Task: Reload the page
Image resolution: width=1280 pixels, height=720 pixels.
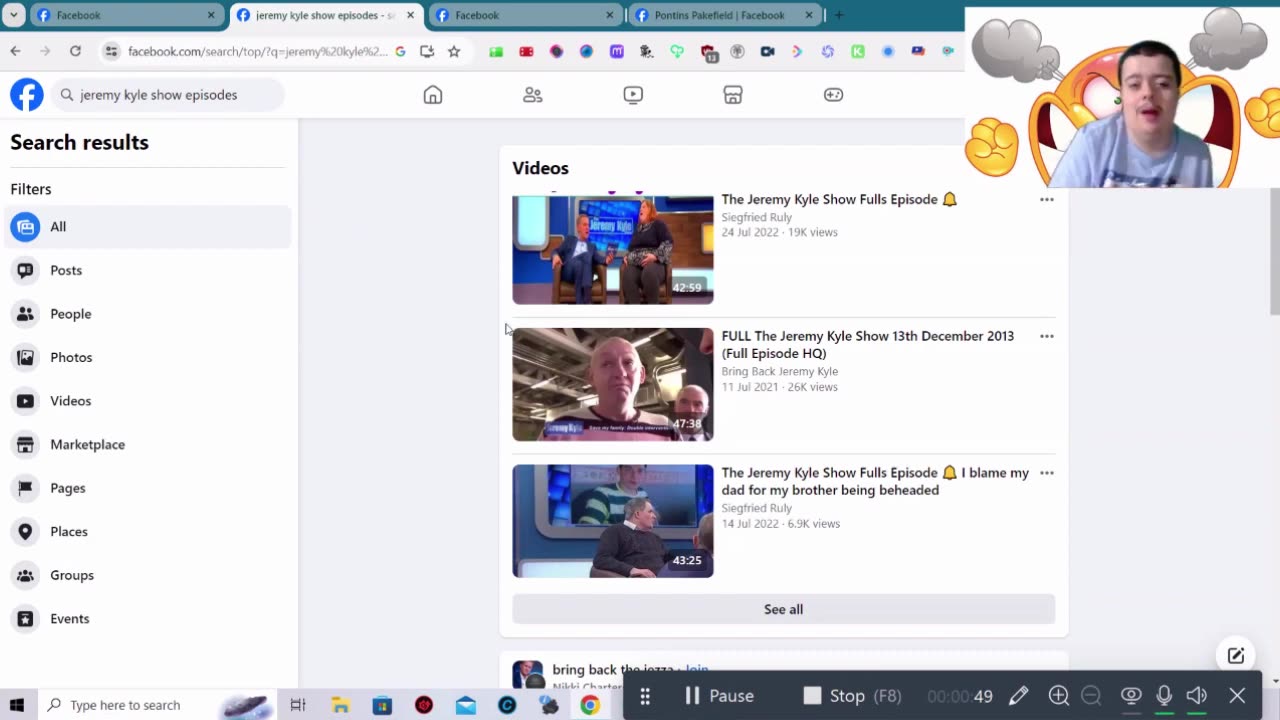Action: tap(75, 51)
